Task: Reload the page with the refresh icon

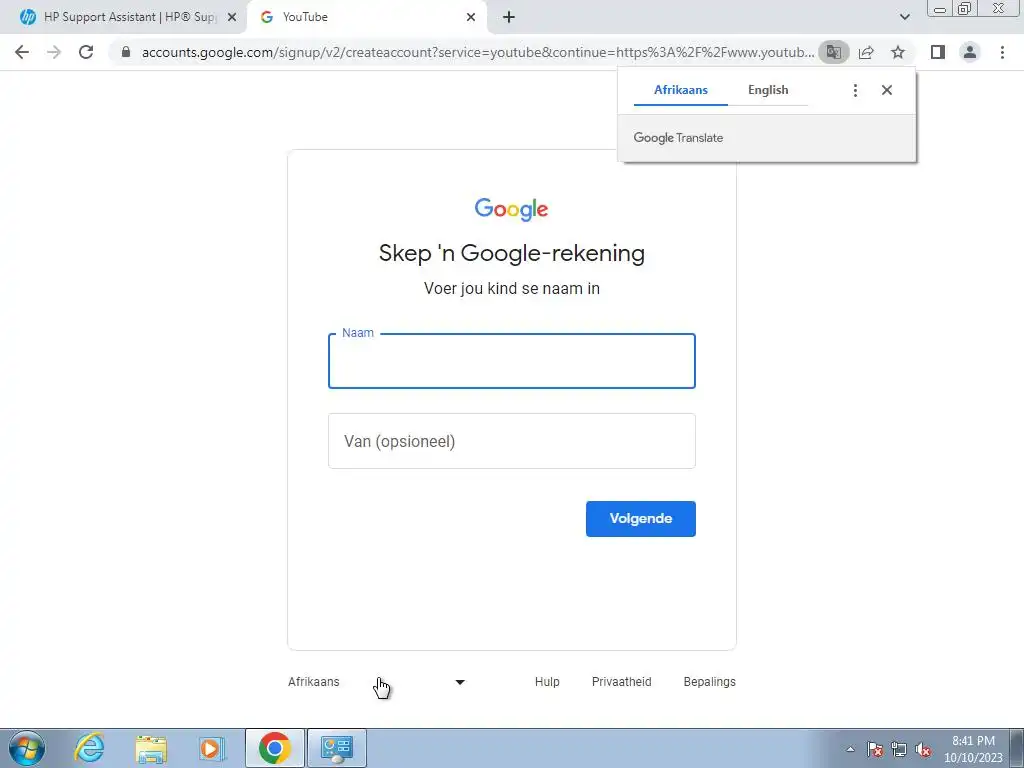Action: tap(86, 52)
